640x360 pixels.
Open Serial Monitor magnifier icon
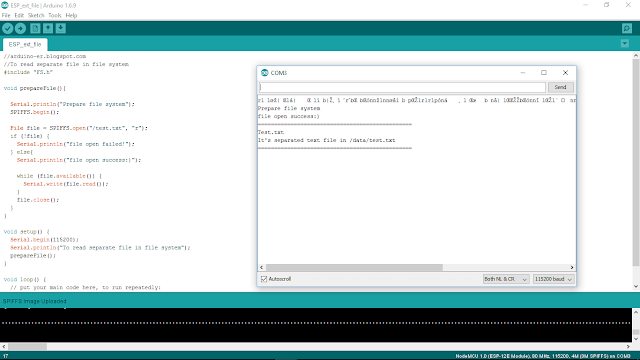[627, 28]
